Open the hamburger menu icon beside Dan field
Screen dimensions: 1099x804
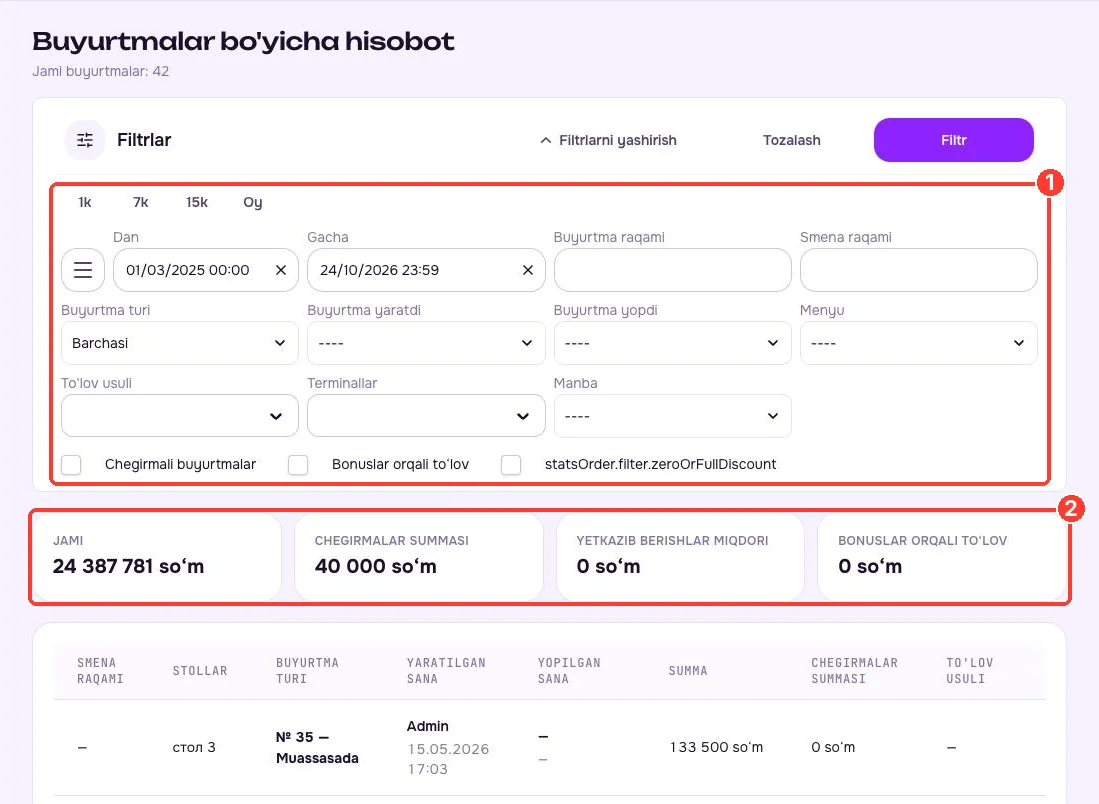coord(83,270)
